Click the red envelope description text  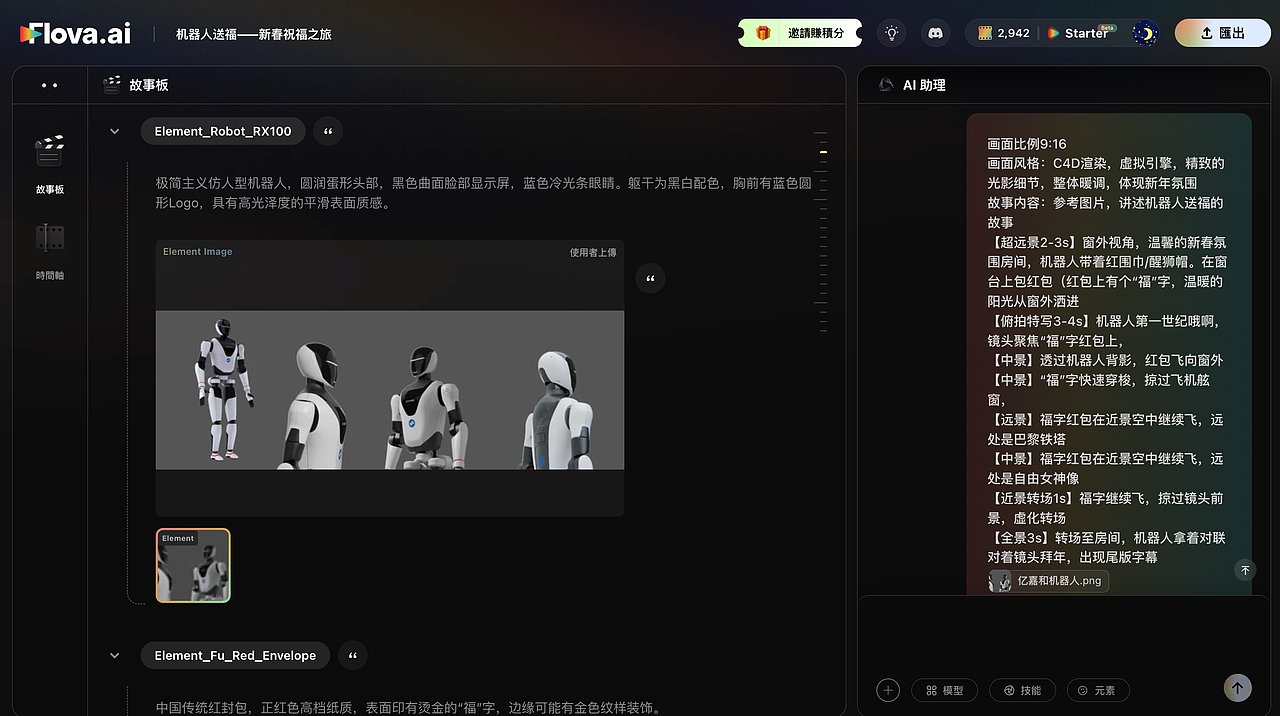coord(409,708)
